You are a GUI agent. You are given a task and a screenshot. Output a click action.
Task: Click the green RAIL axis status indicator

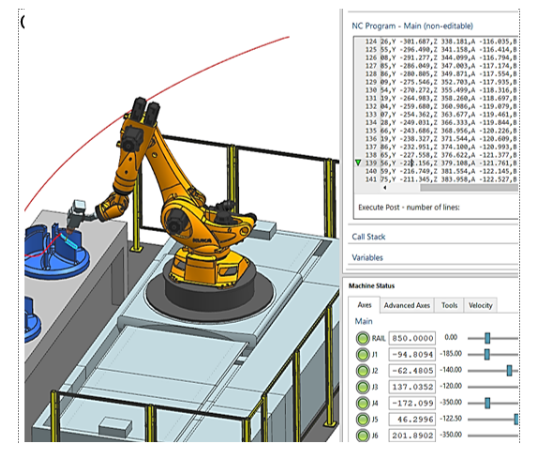(362, 338)
